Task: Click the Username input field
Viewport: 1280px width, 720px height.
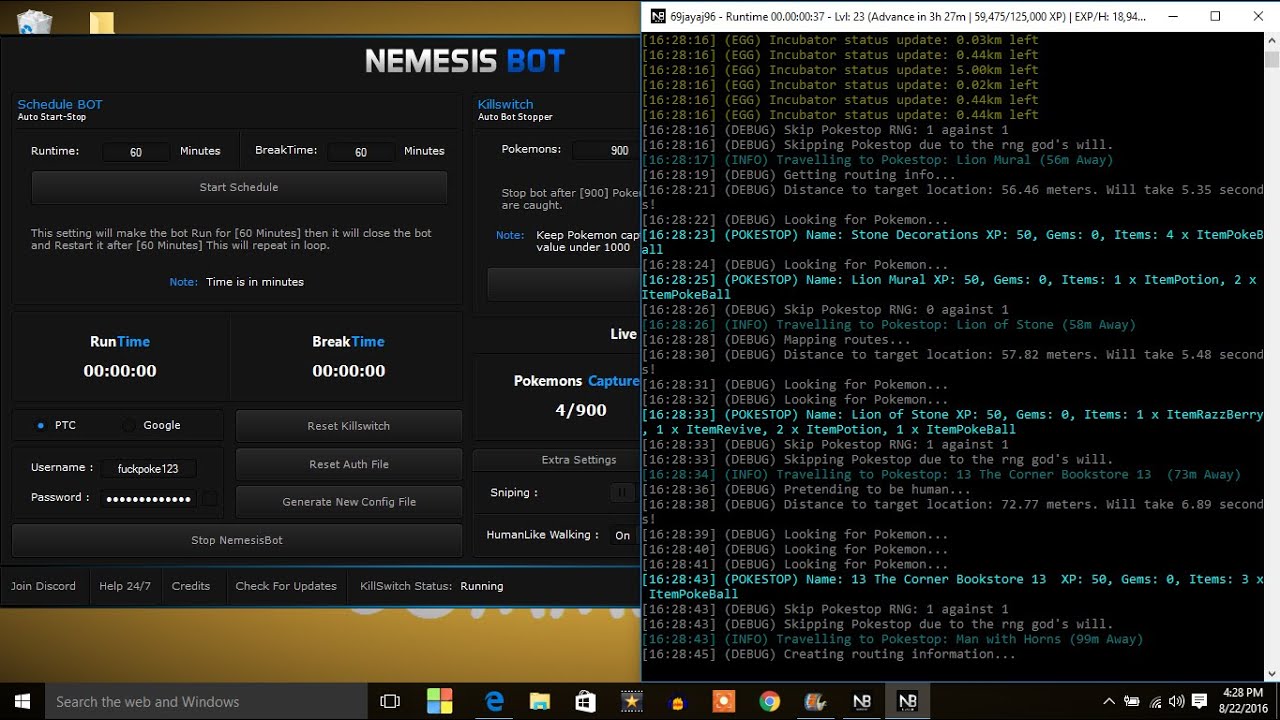Action: 148,469
